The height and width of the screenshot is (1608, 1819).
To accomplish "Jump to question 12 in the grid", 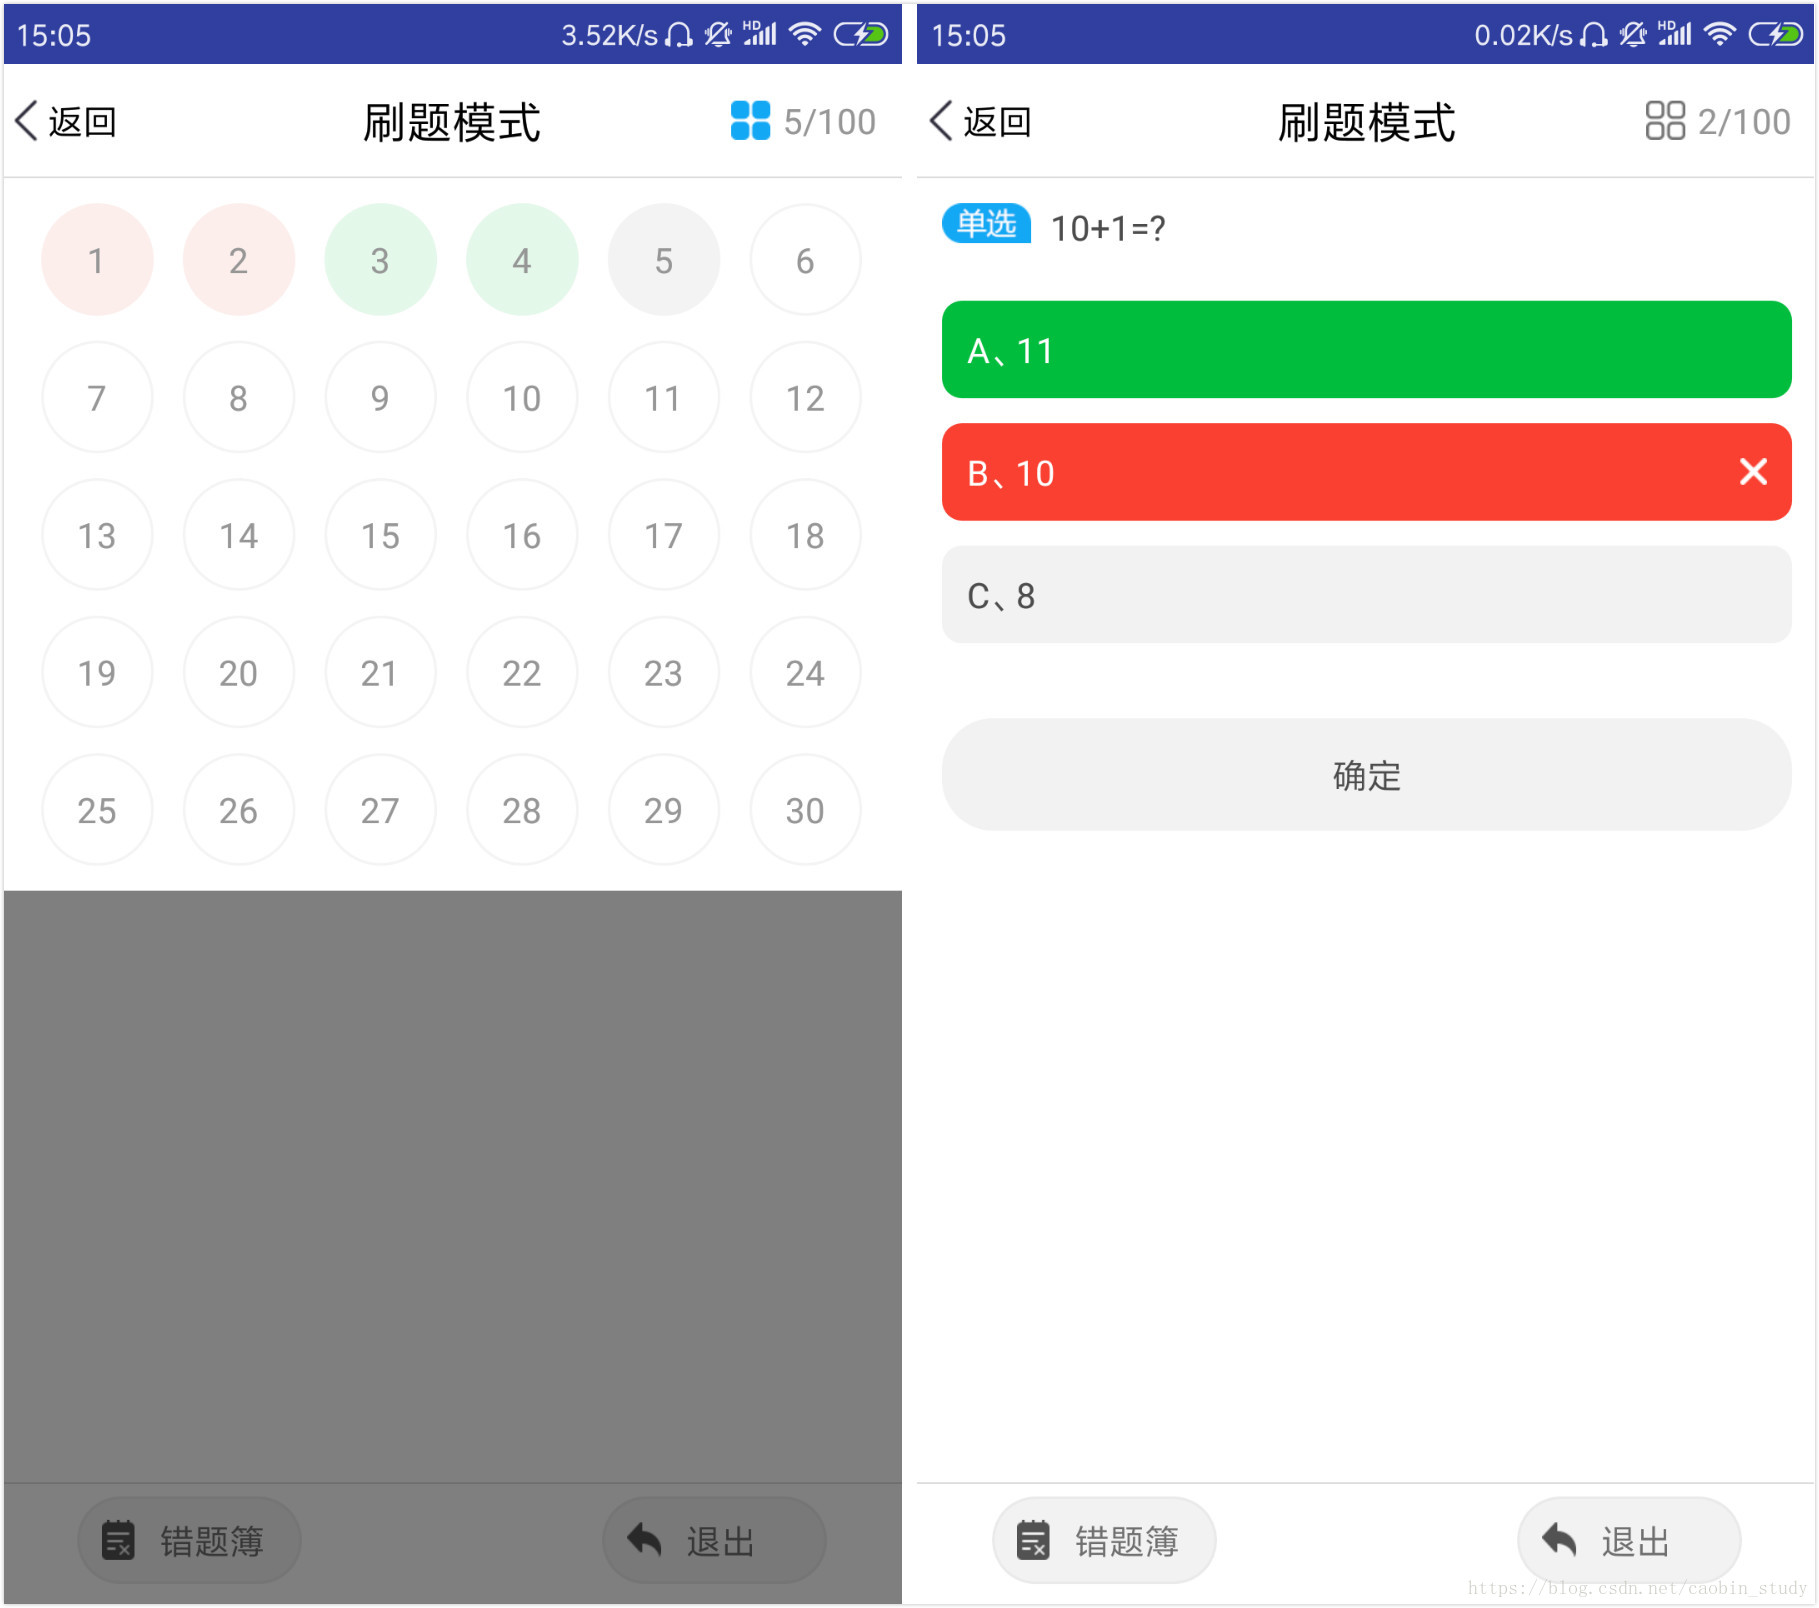I will pos(805,397).
